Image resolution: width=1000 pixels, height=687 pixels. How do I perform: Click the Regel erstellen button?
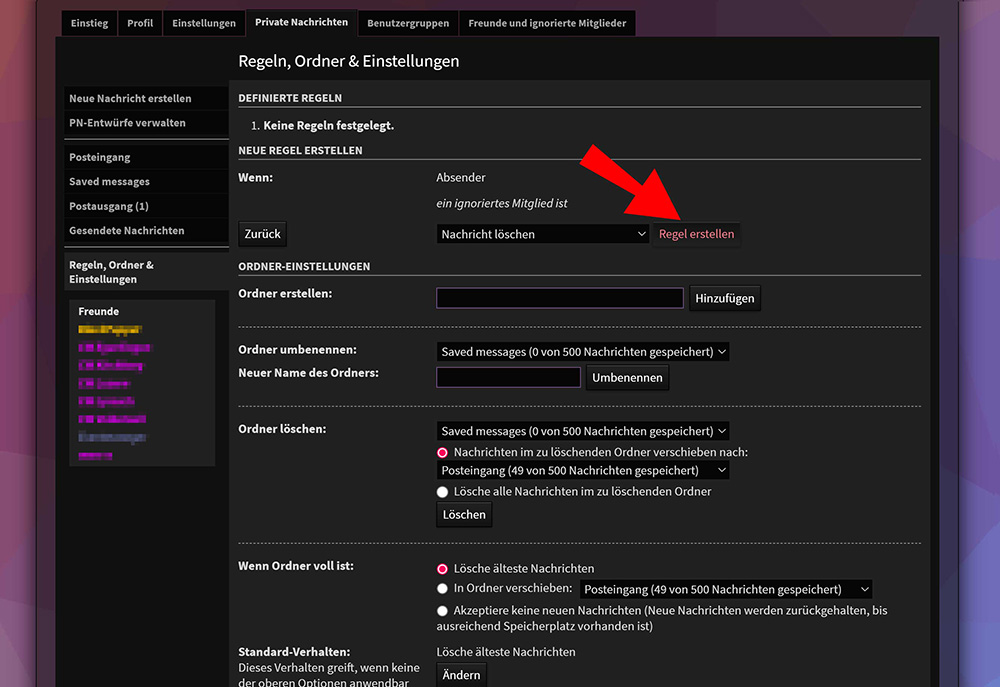(696, 234)
